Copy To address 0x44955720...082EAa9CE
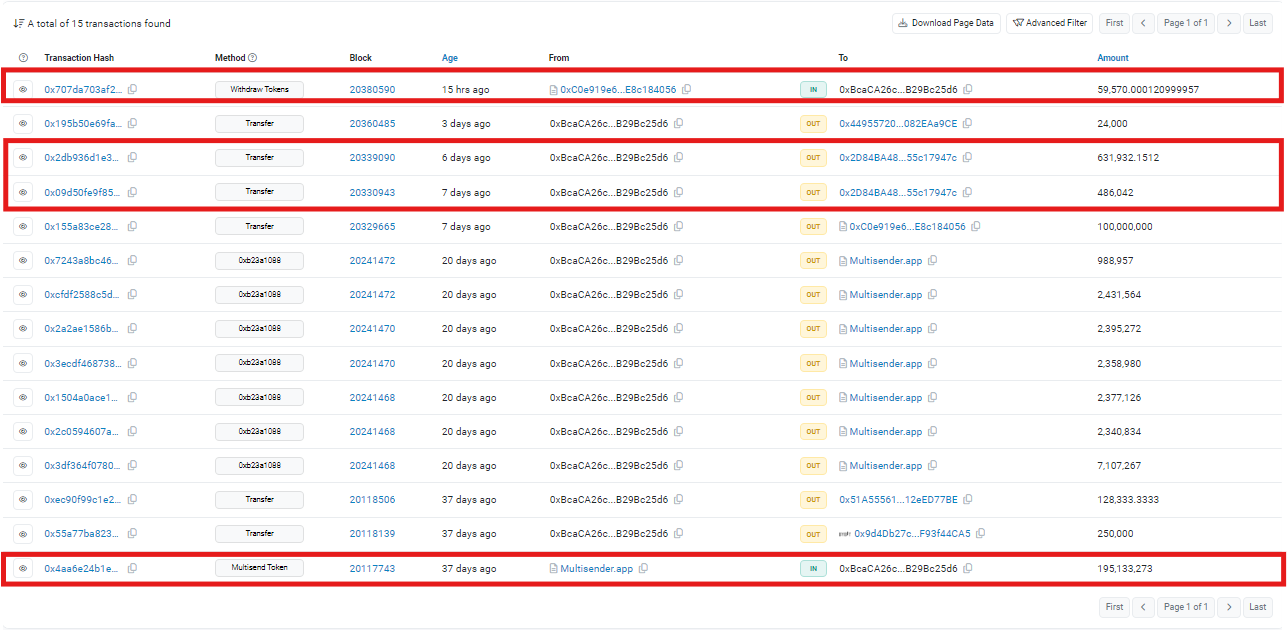This screenshot has width=1287, height=630. (x=968, y=123)
